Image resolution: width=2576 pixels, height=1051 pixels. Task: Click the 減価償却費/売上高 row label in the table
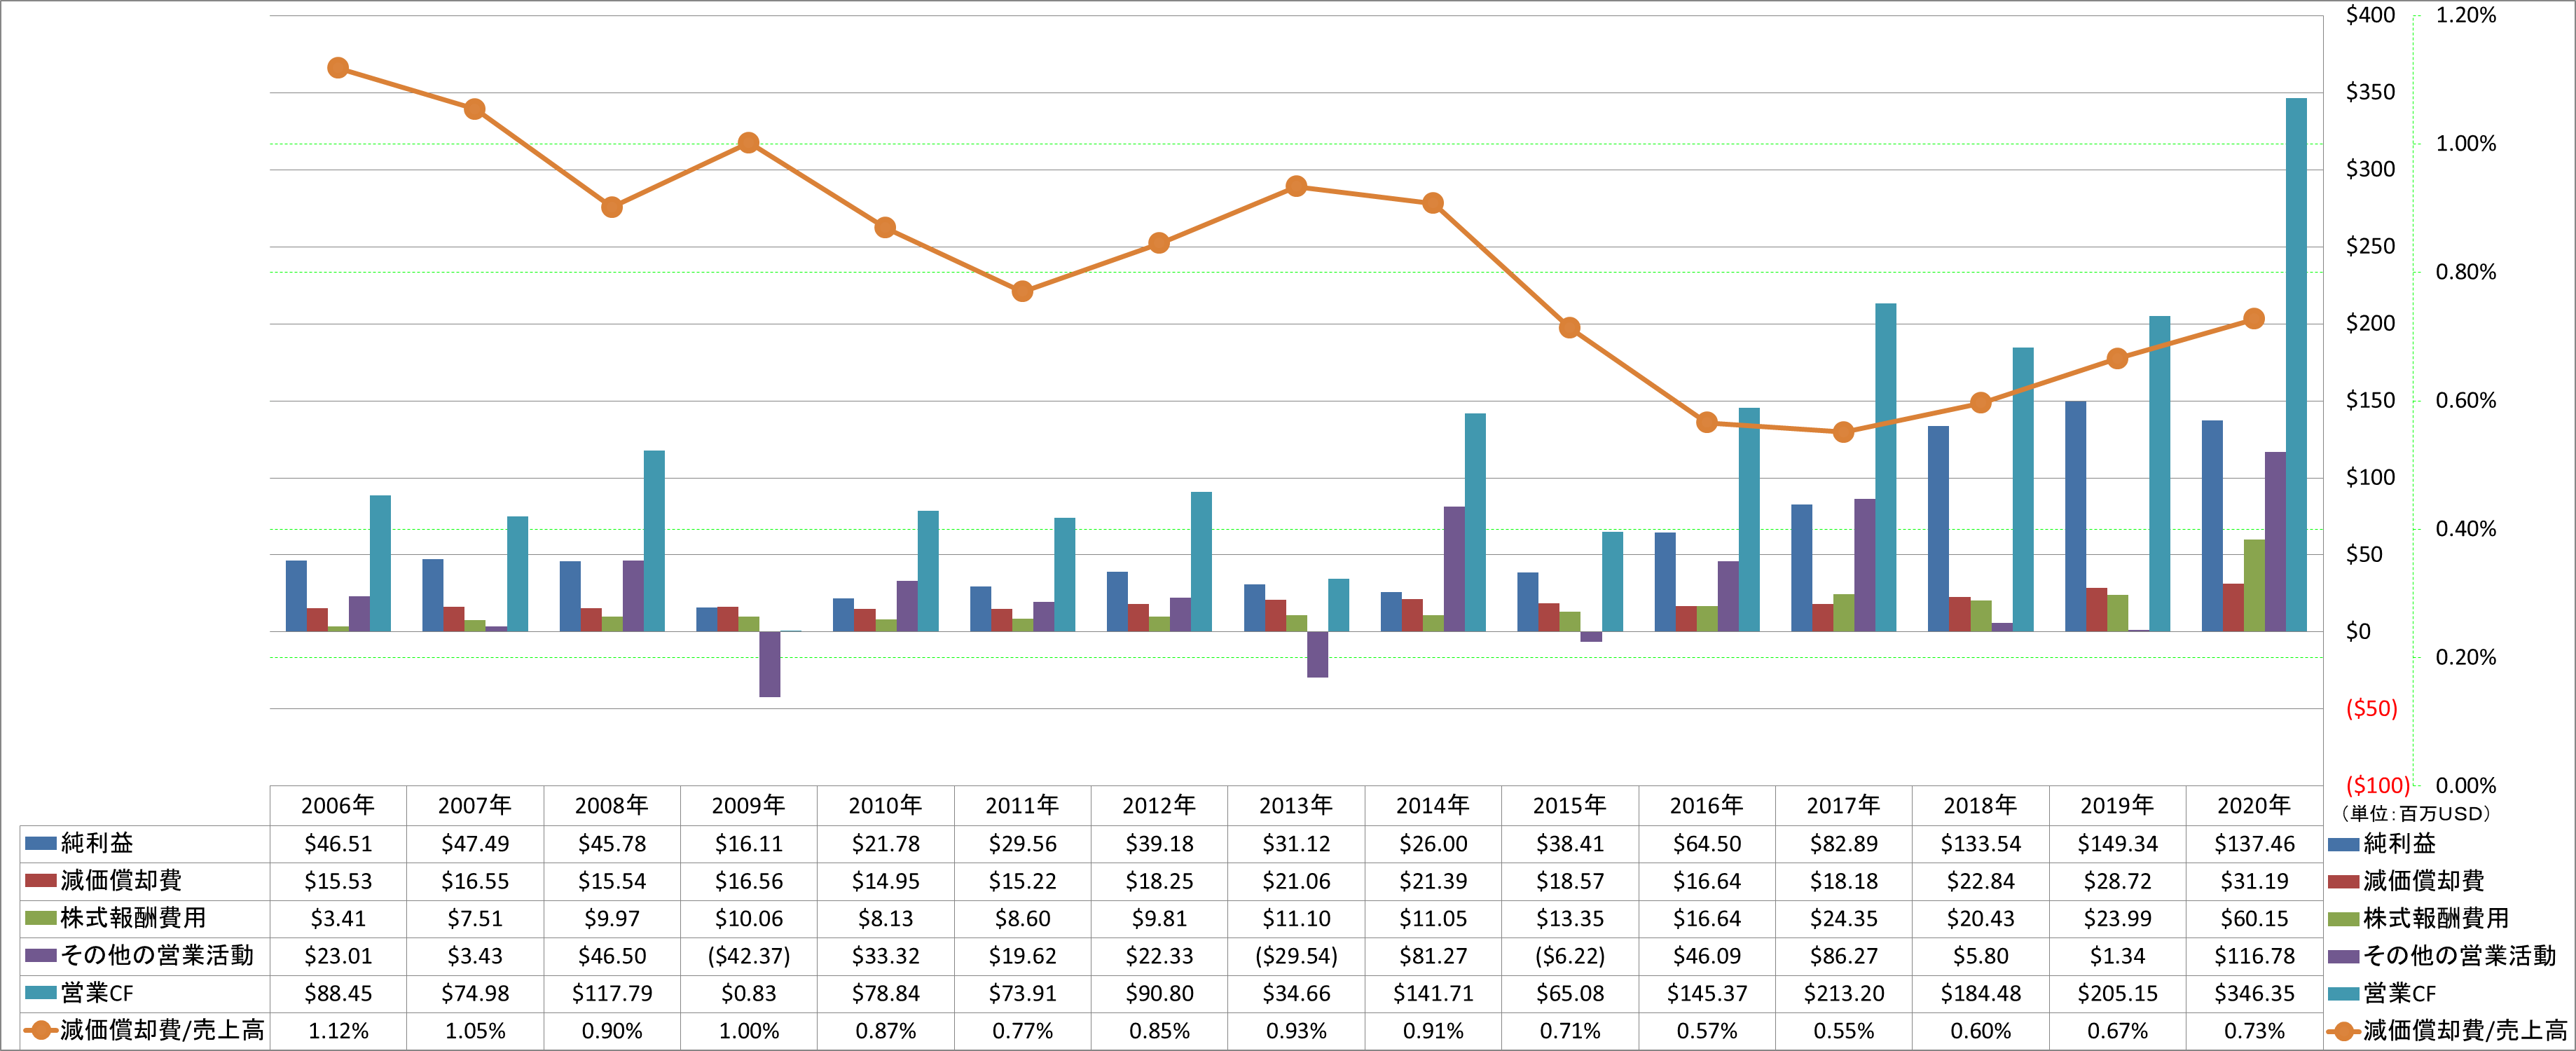pyautogui.click(x=162, y=1030)
